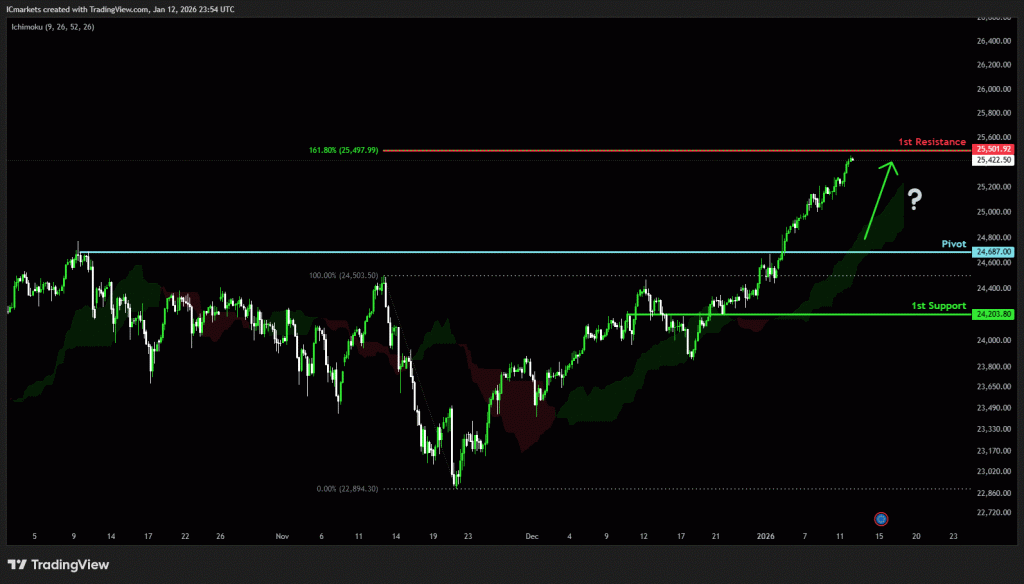The width and height of the screenshot is (1024, 584).
Task: Click the 26,400.00 level on price scale
Action: pos(994,41)
